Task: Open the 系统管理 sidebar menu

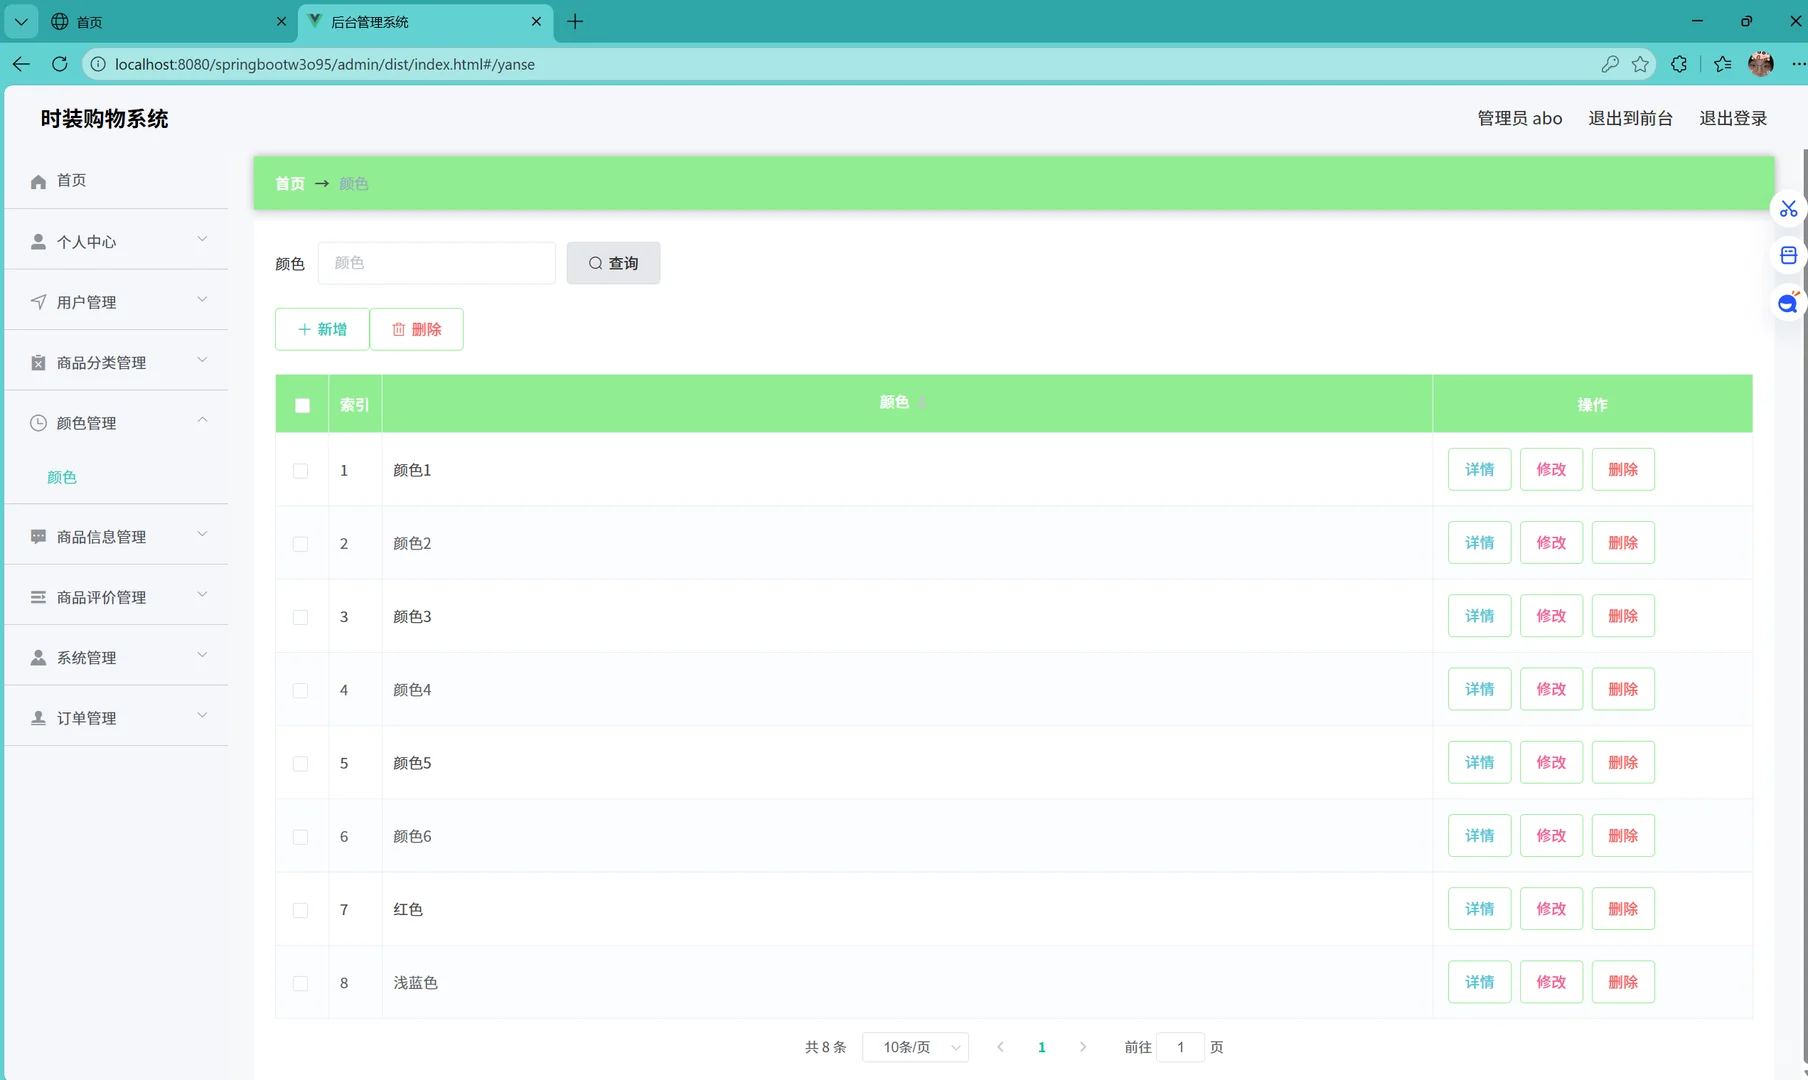Action: click(116, 657)
